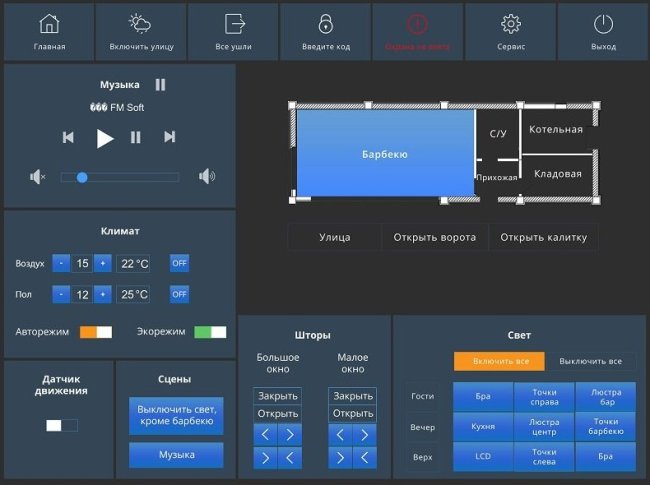This screenshot has height=485, width=650.
Task: Open the Главная home icon
Action: point(49,24)
